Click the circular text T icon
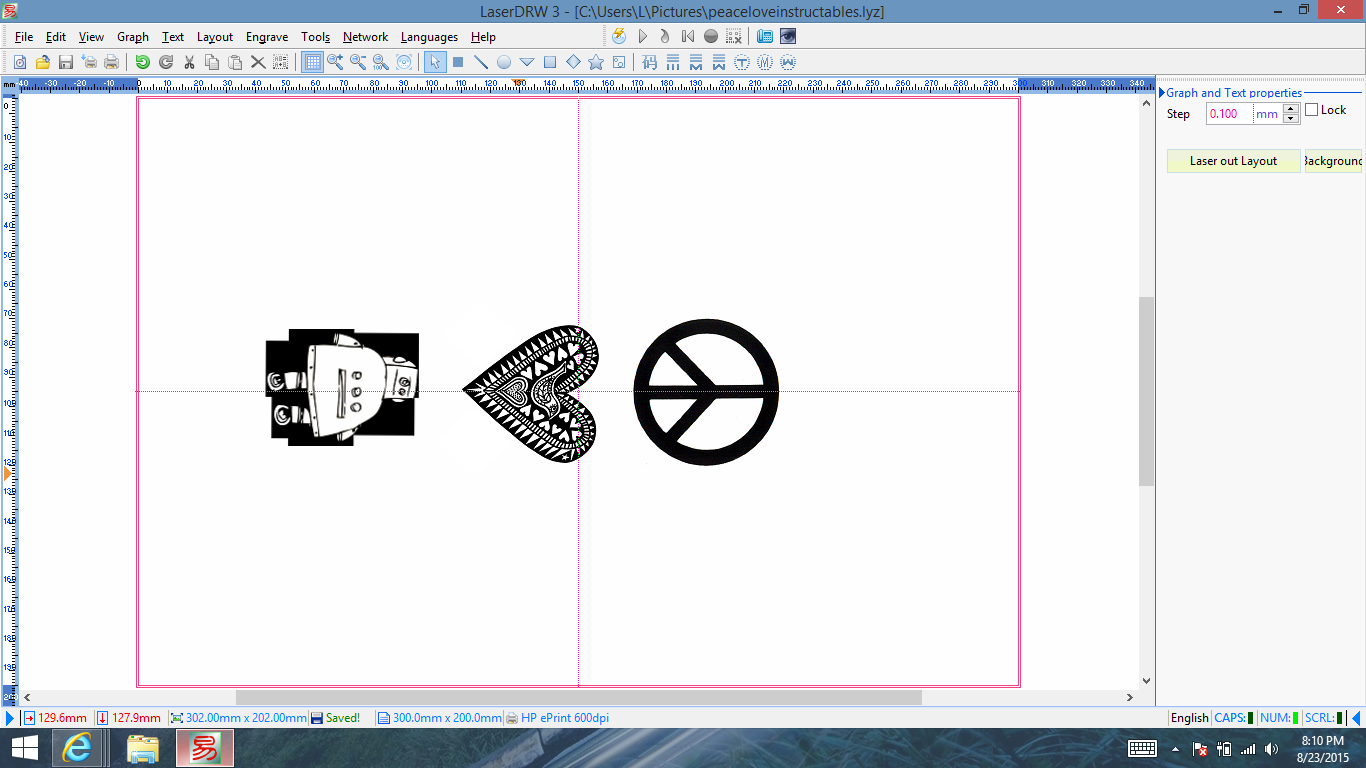This screenshot has width=1366, height=768. click(742, 62)
